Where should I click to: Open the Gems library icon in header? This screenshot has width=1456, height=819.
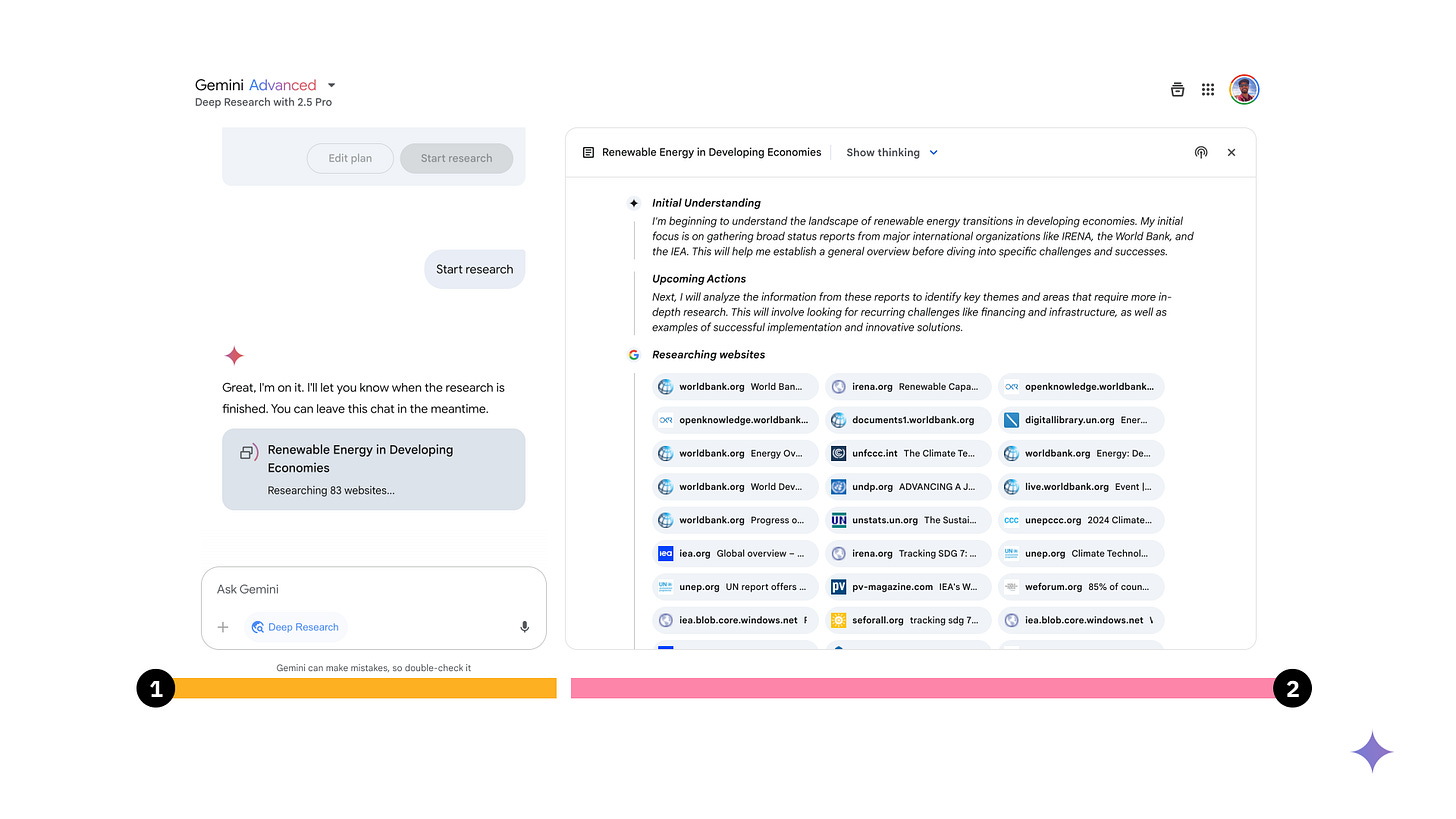pyautogui.click(x=1177, y=90)
